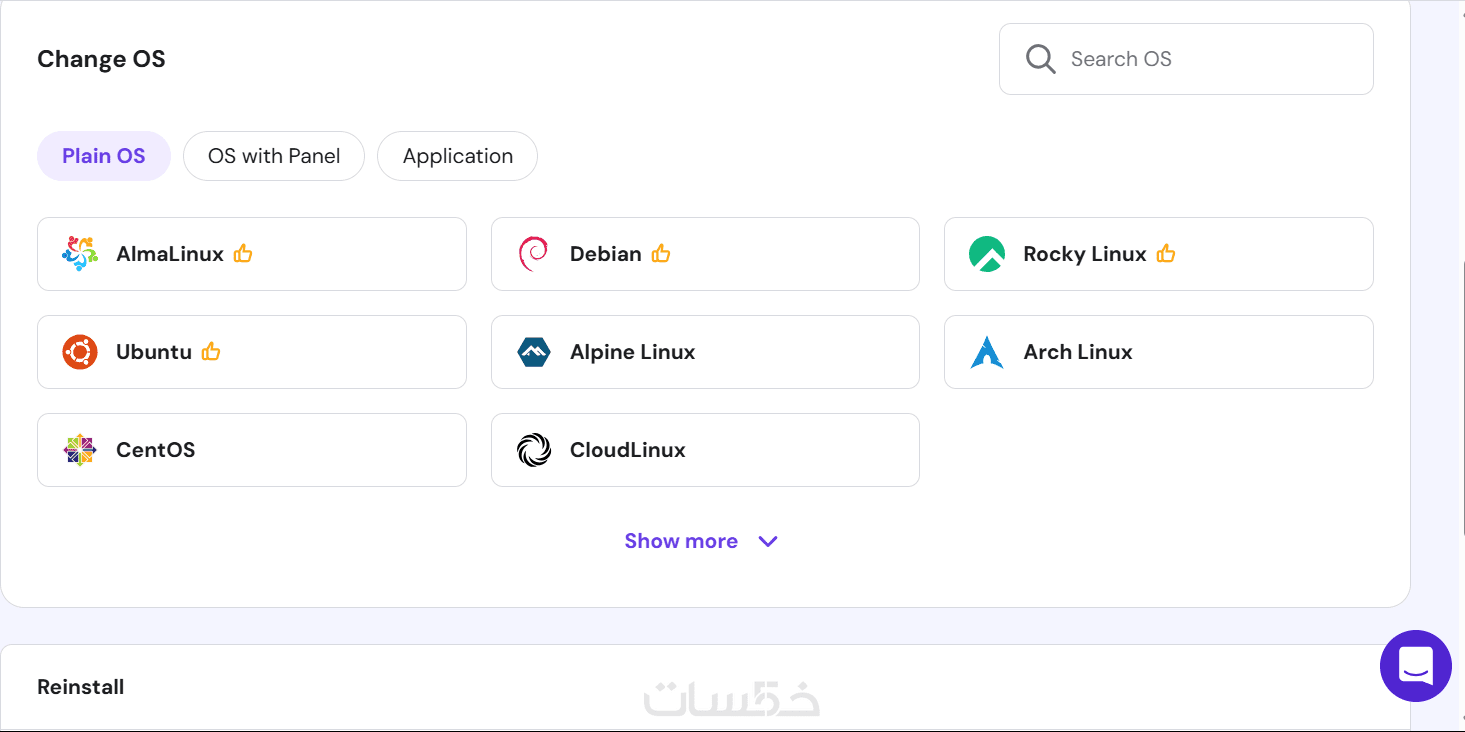The width and height of the screenshot is (1465, 732).
Task: Focus the Search OS input field
Action: (1186, 59)
